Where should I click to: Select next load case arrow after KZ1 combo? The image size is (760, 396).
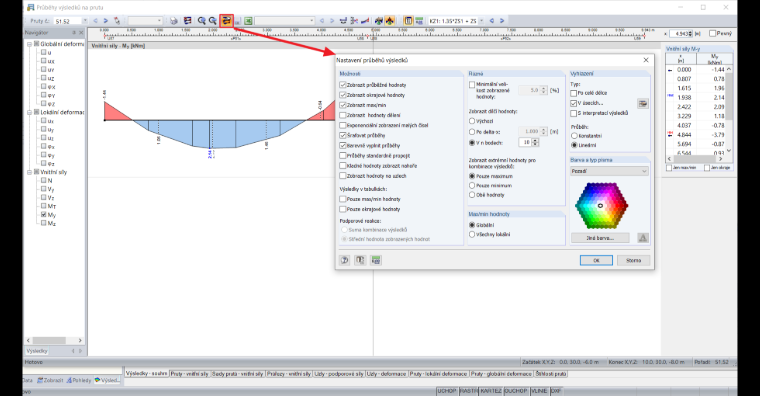(502, 21)
